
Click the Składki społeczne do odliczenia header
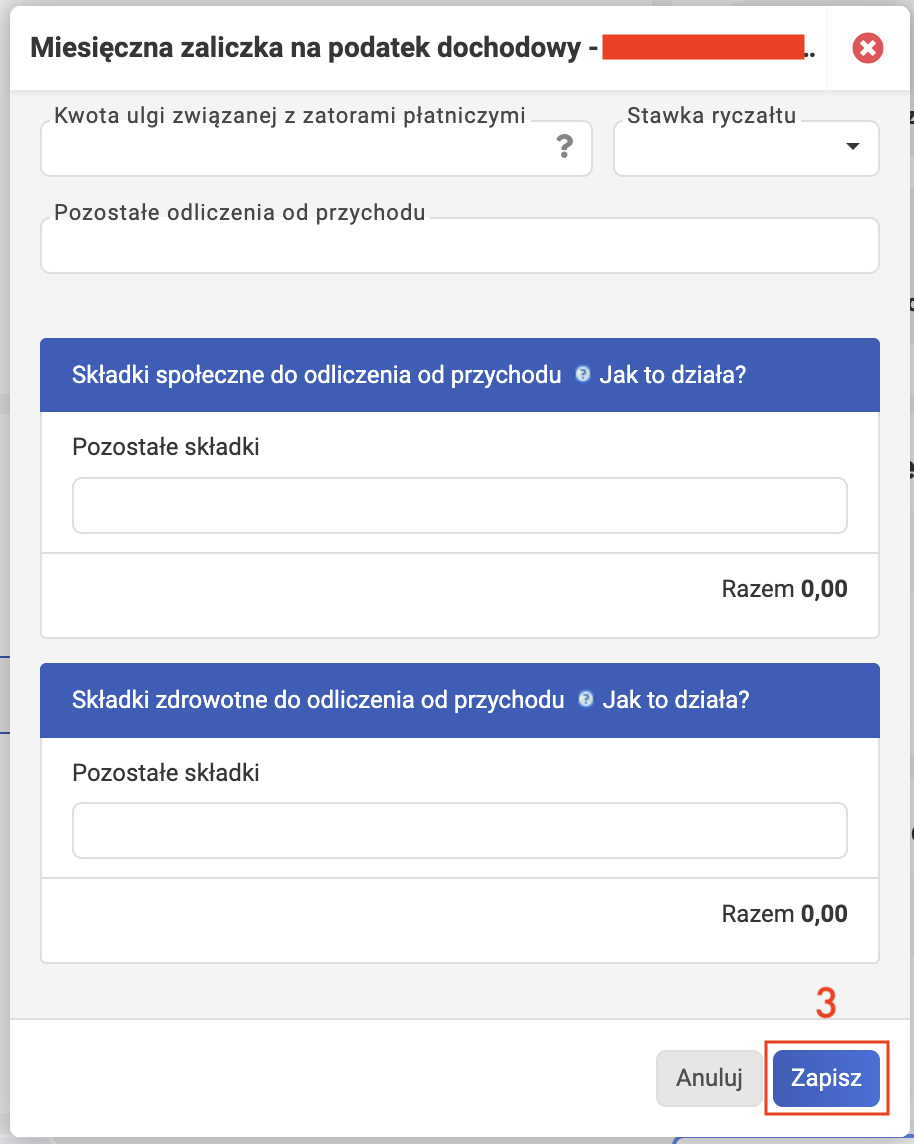point(317,375)
